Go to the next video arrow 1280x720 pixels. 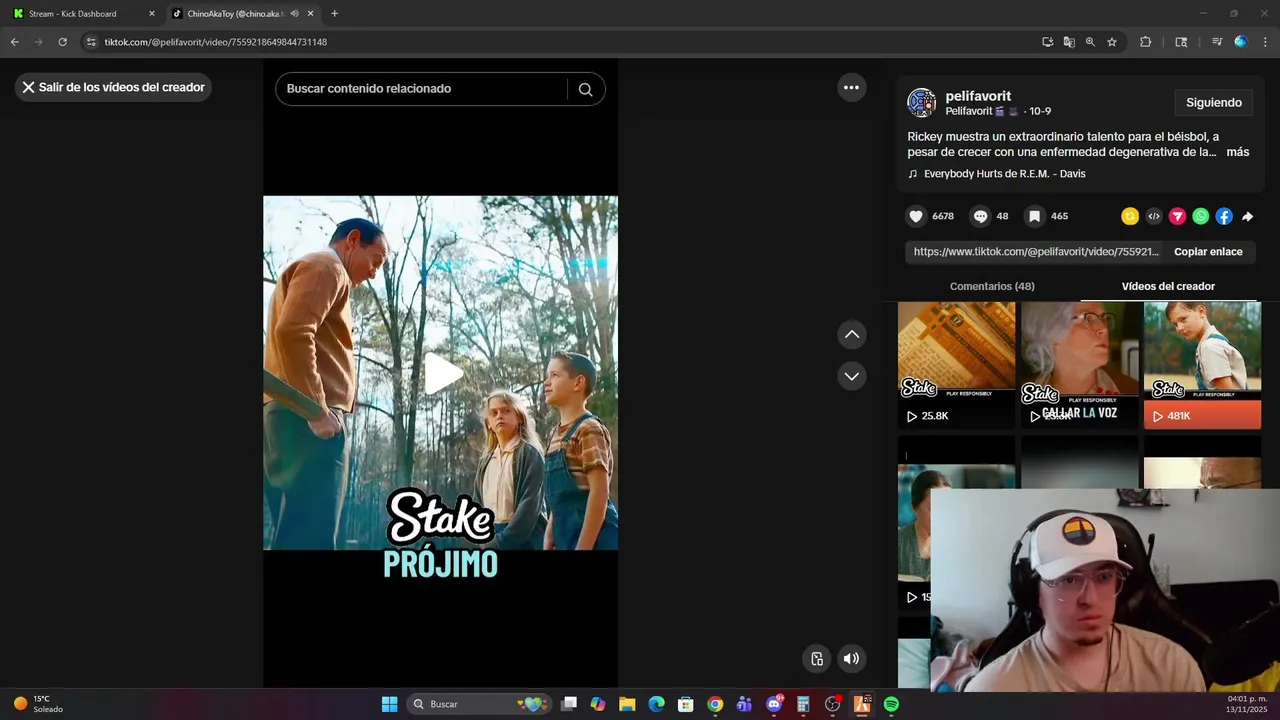point(852,376)
